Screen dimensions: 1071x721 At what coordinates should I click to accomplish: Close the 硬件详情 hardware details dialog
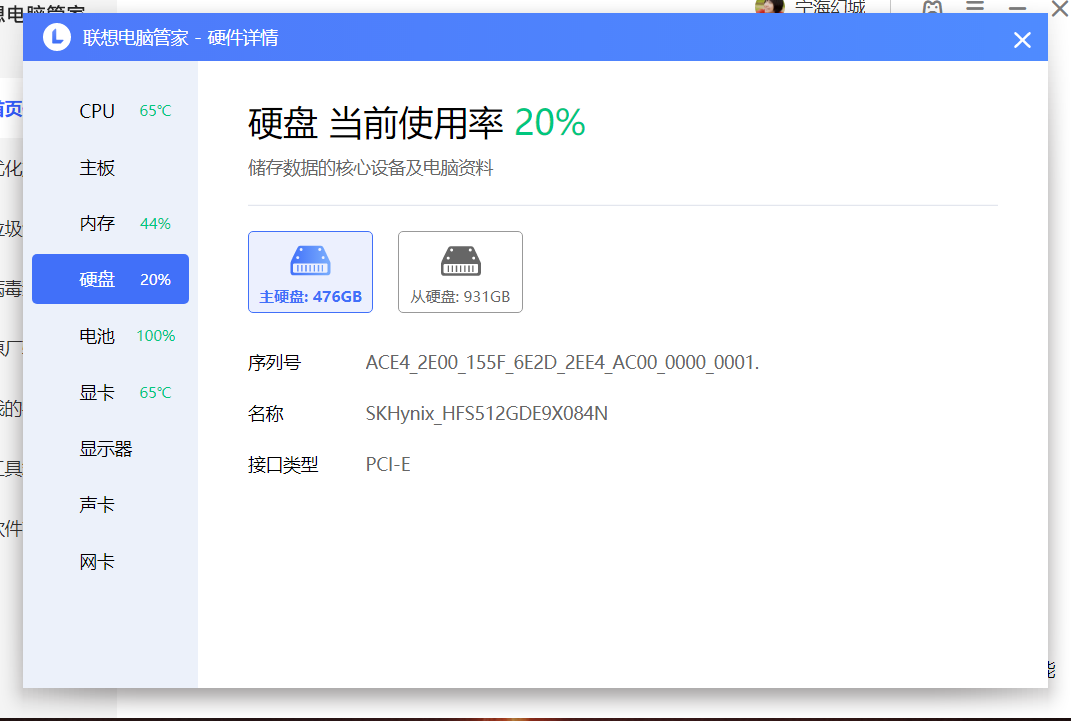1022,40
